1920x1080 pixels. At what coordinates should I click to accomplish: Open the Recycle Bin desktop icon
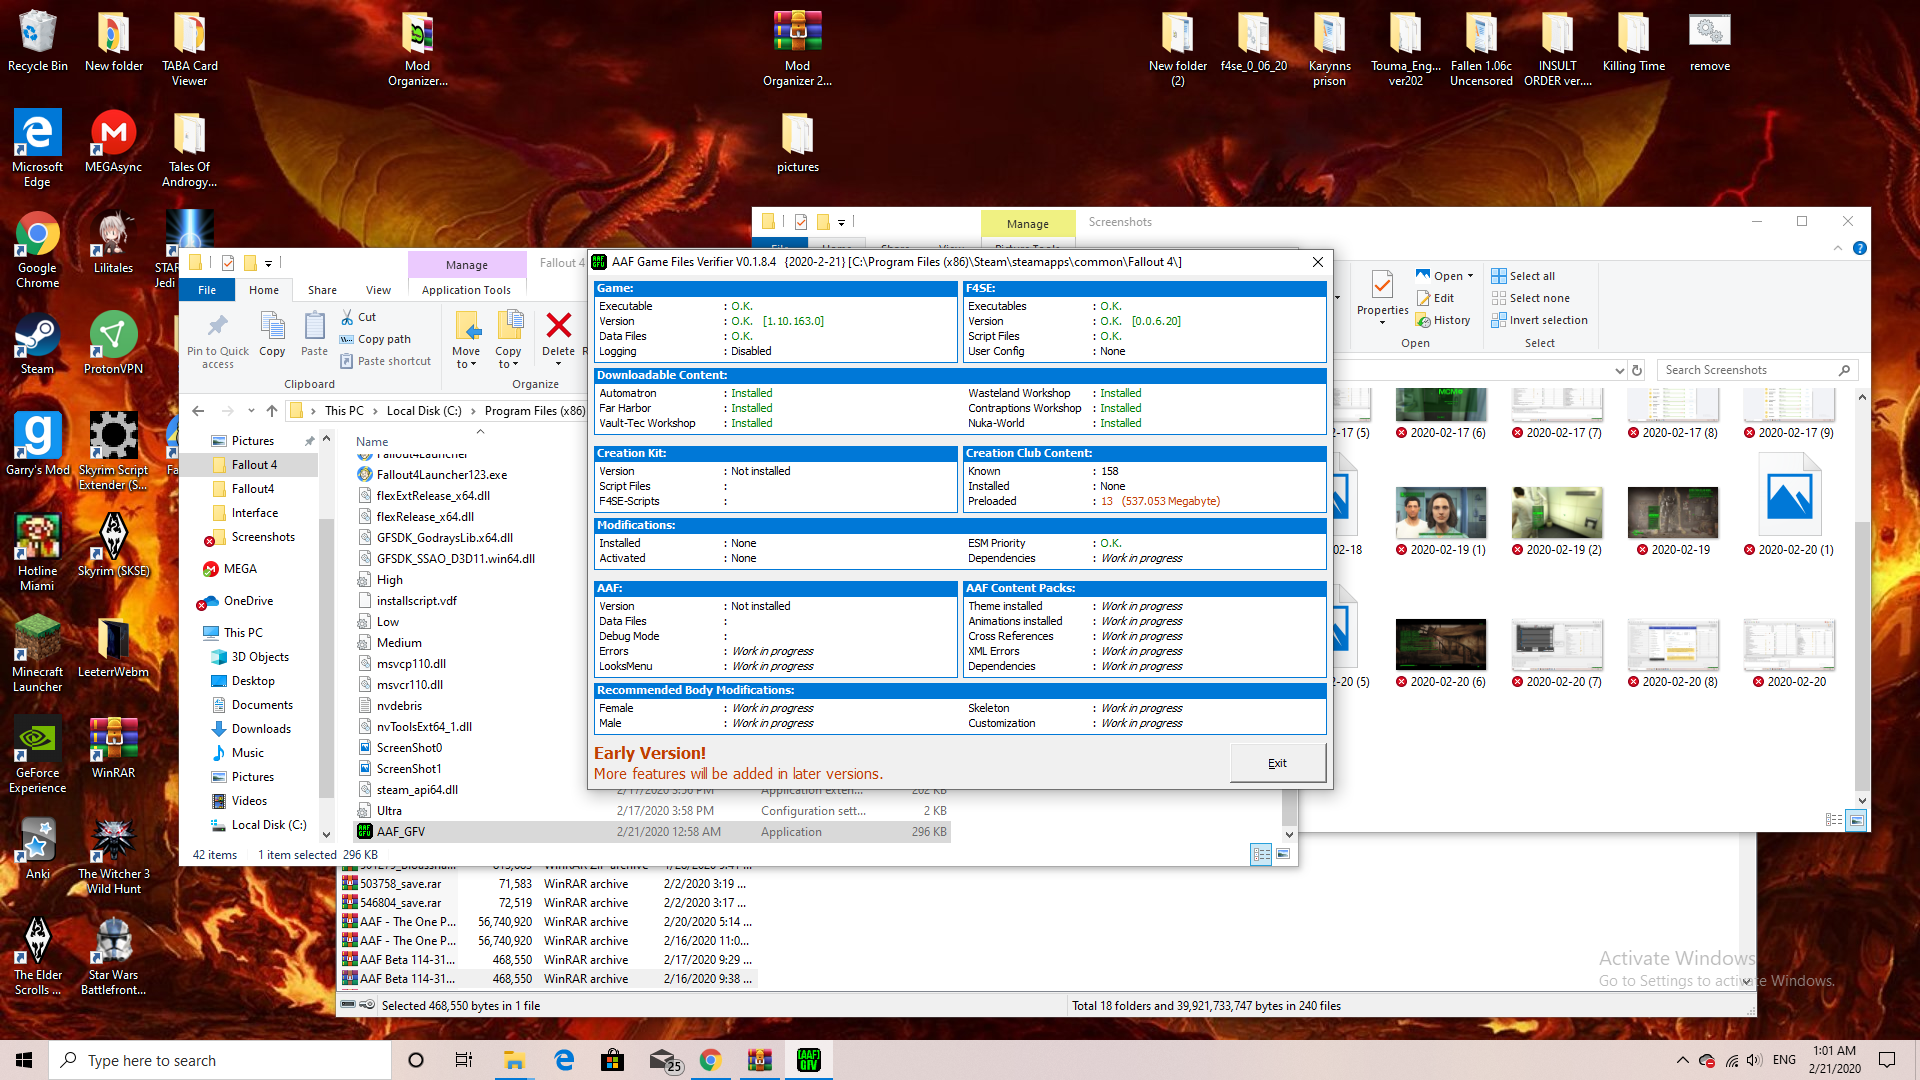click(x=38, y=42)
